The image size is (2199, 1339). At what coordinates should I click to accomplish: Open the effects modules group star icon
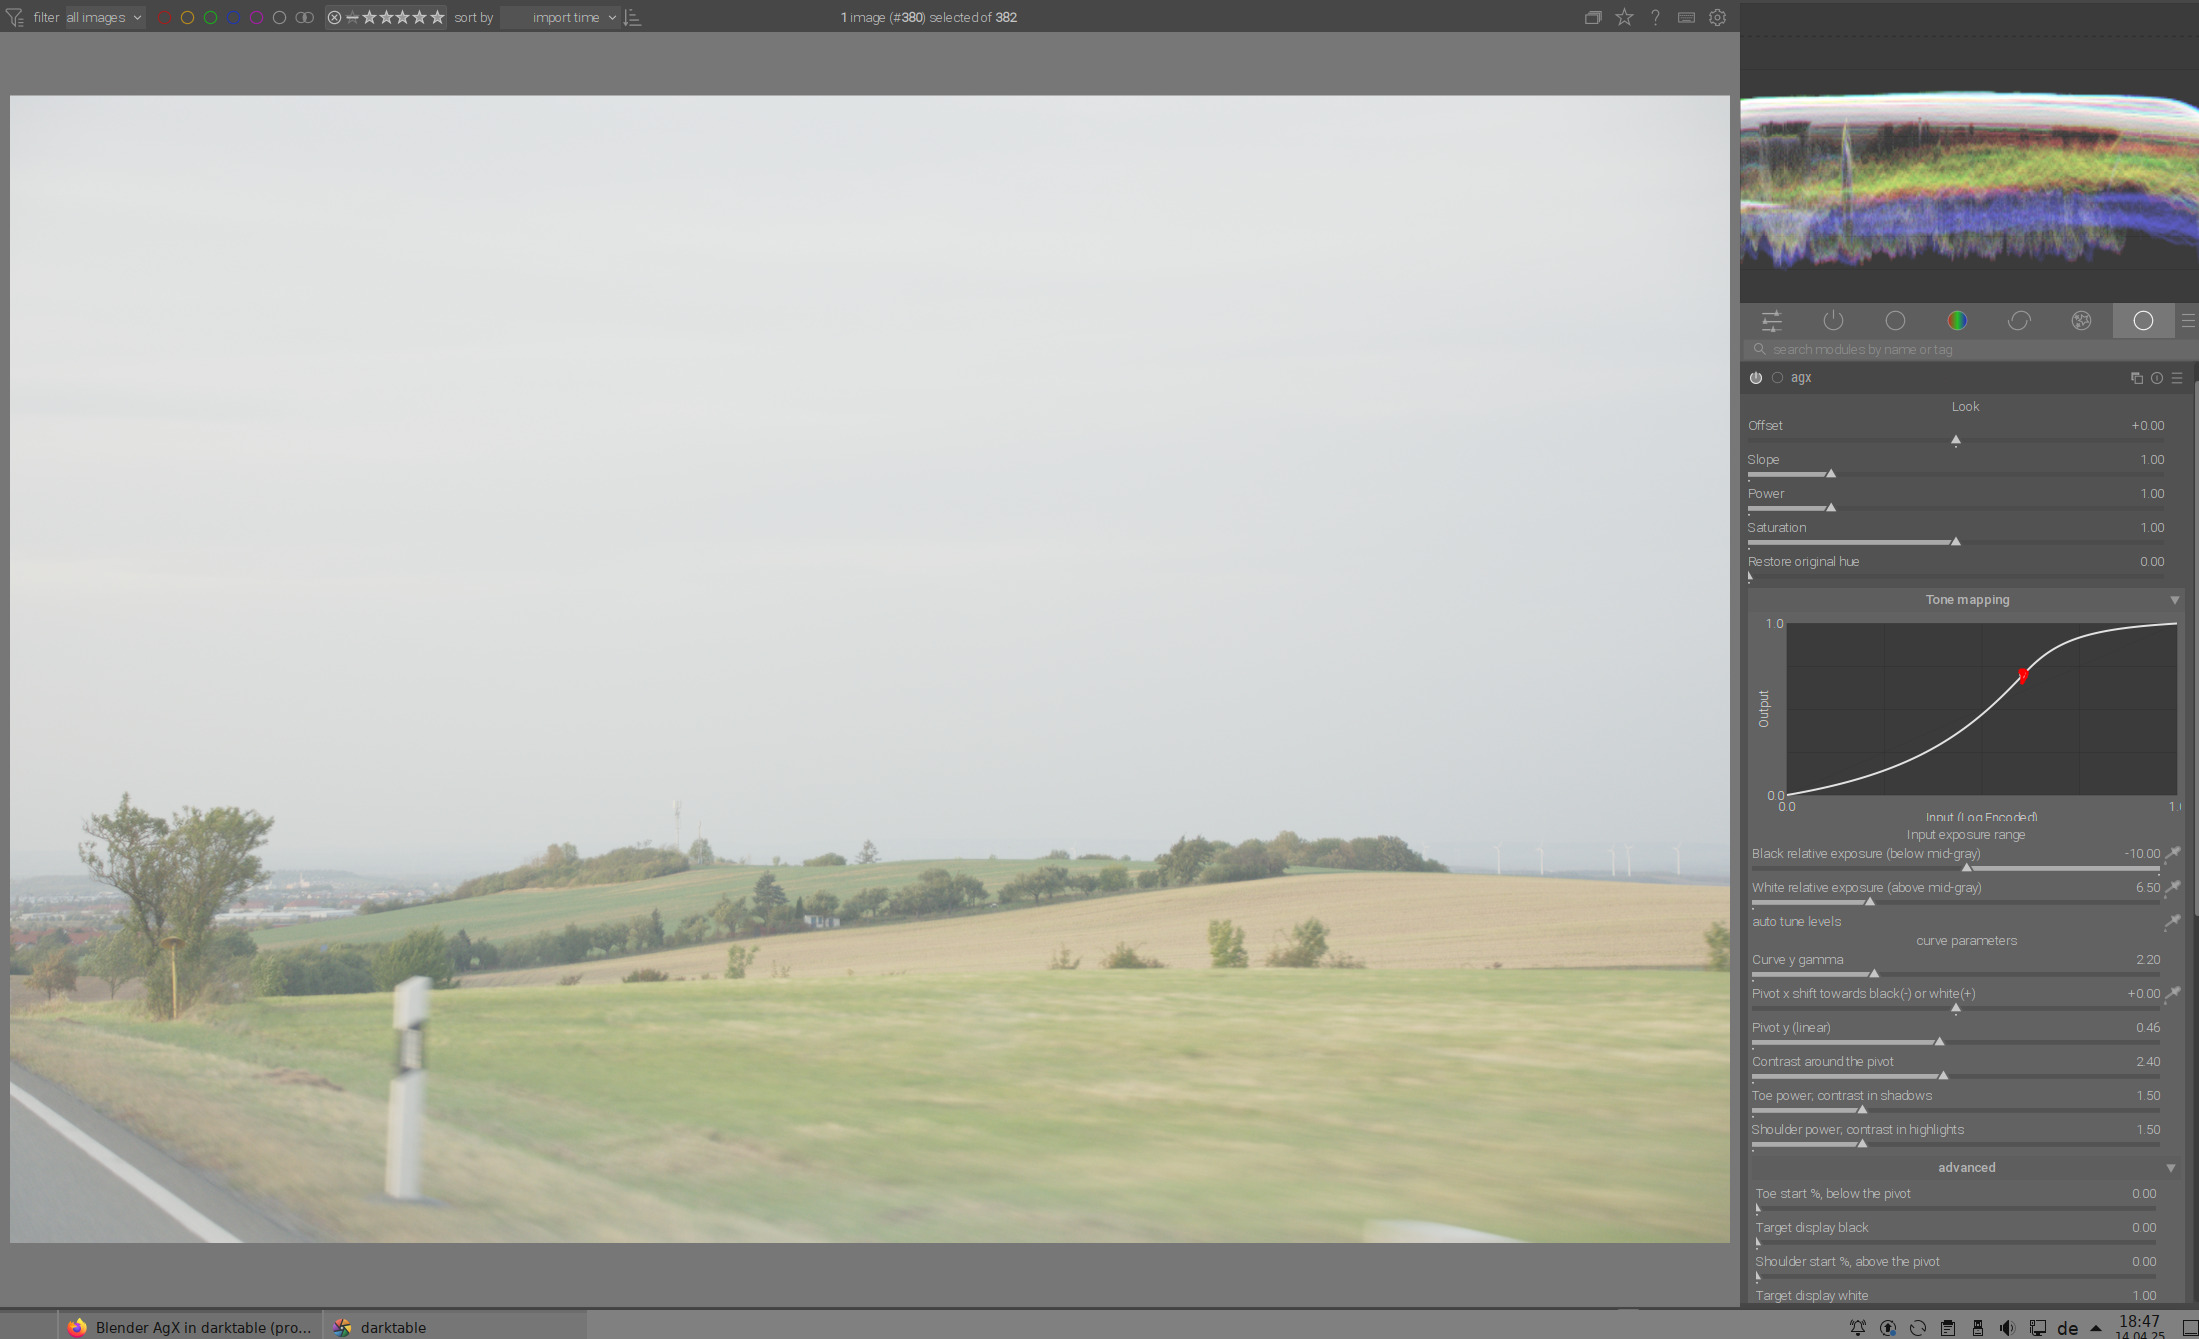pos(2081,321)
